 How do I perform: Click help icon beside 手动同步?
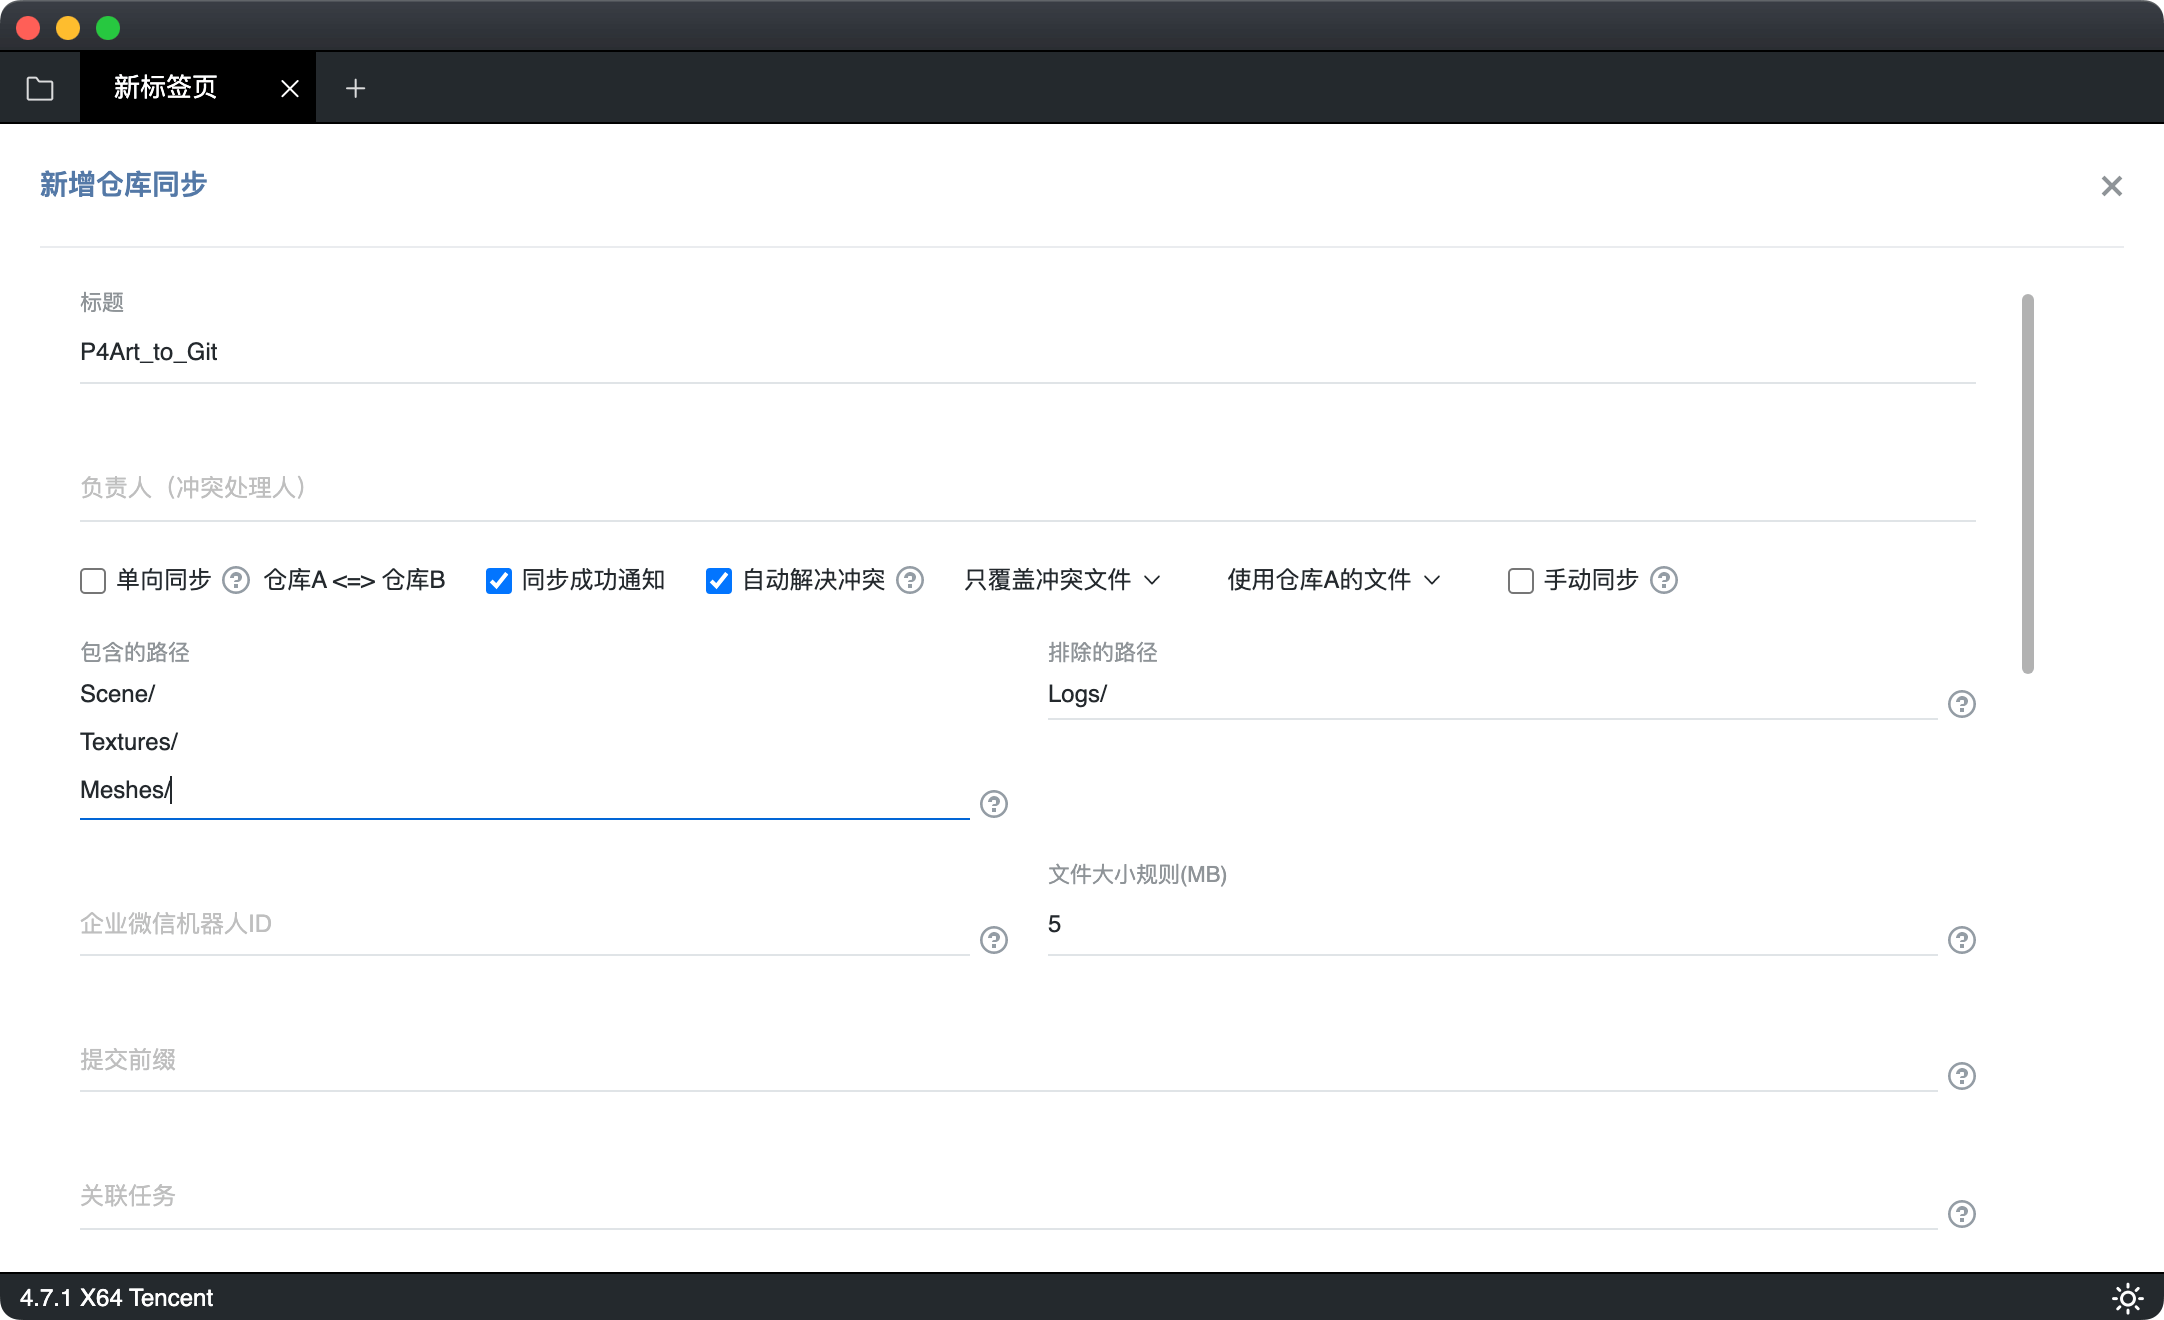1664,580
